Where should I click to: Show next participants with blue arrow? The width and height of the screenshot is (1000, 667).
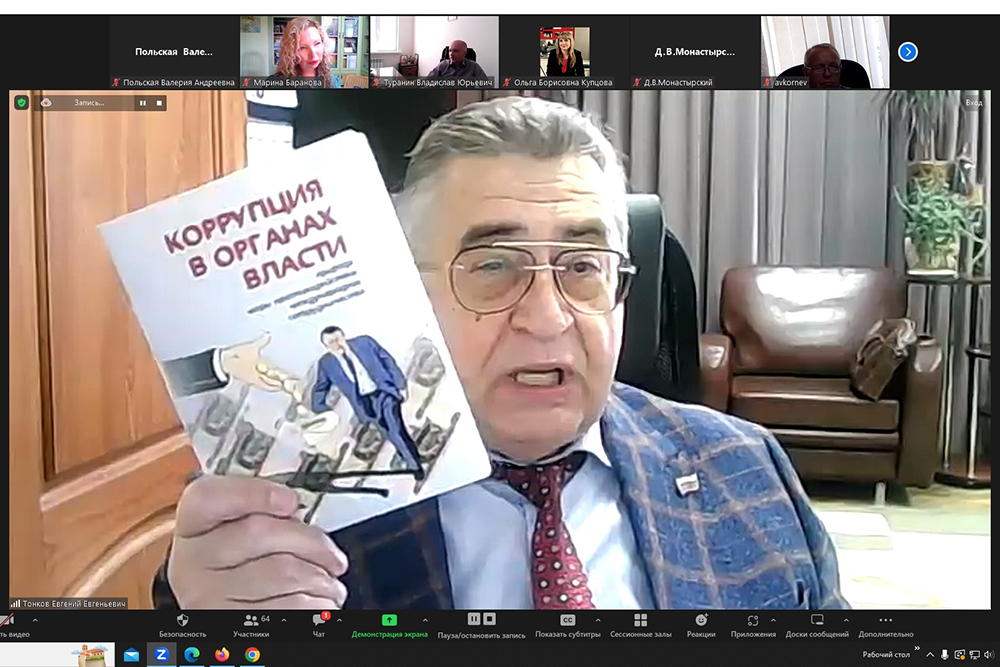click(907, 51)
